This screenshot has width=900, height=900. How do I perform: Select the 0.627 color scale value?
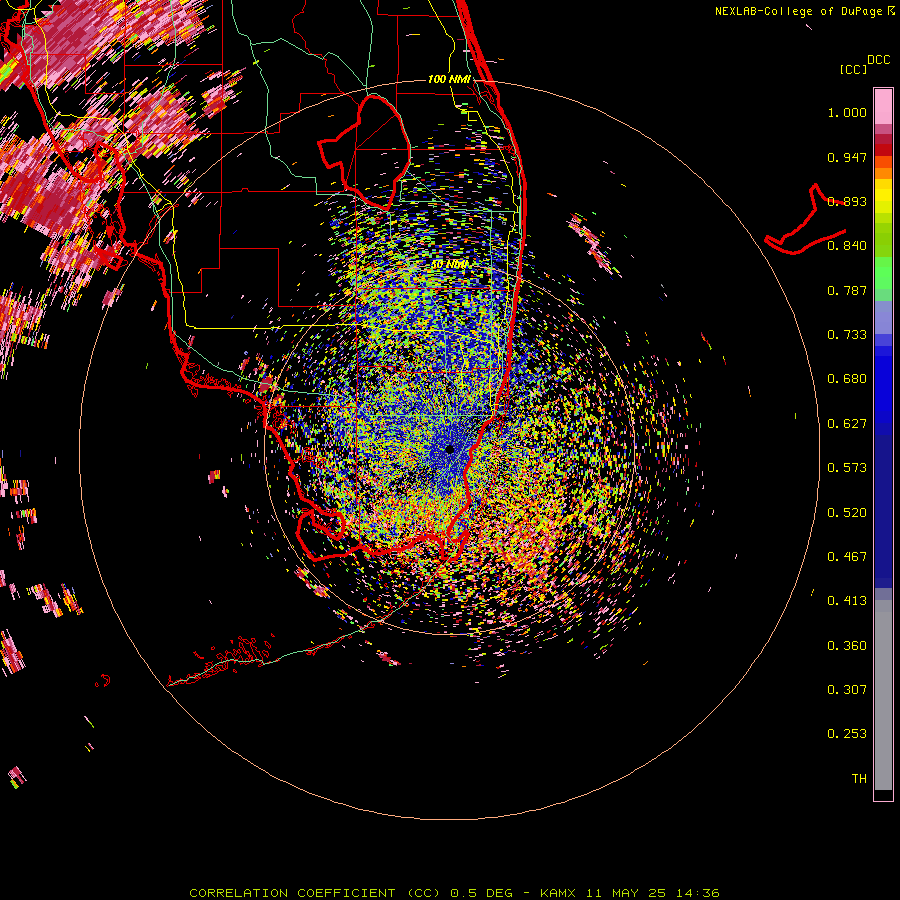tap(847, 424)
